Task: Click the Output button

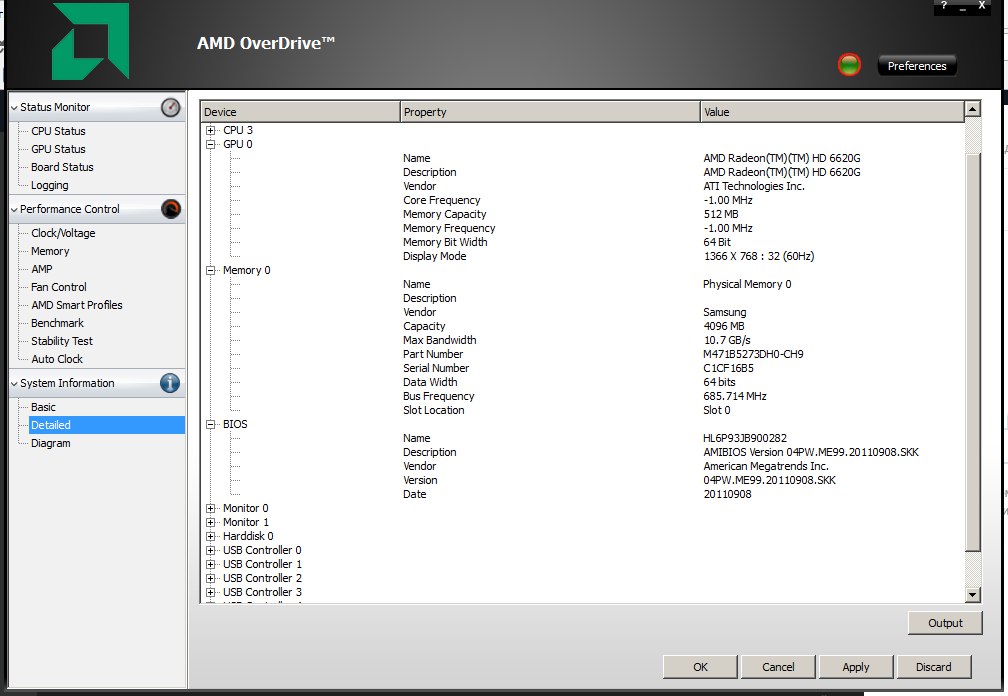Action: (x=945, y=623)
